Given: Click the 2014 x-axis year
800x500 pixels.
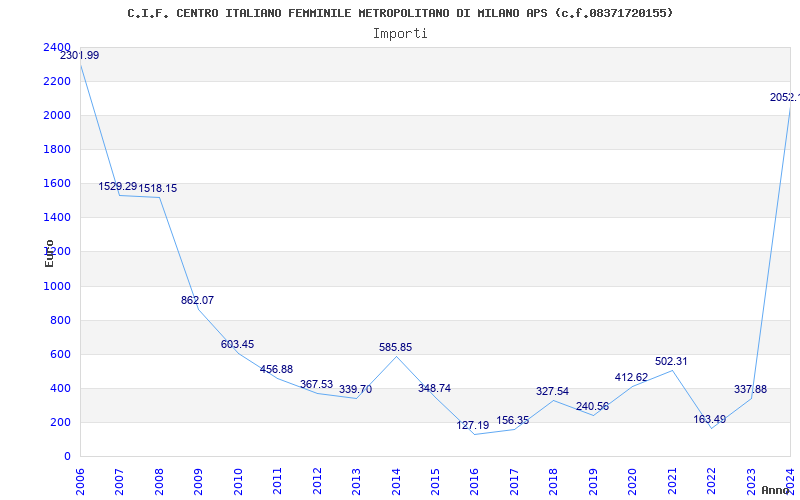Looking at the screenshot, I should click(x=395, y=482).
